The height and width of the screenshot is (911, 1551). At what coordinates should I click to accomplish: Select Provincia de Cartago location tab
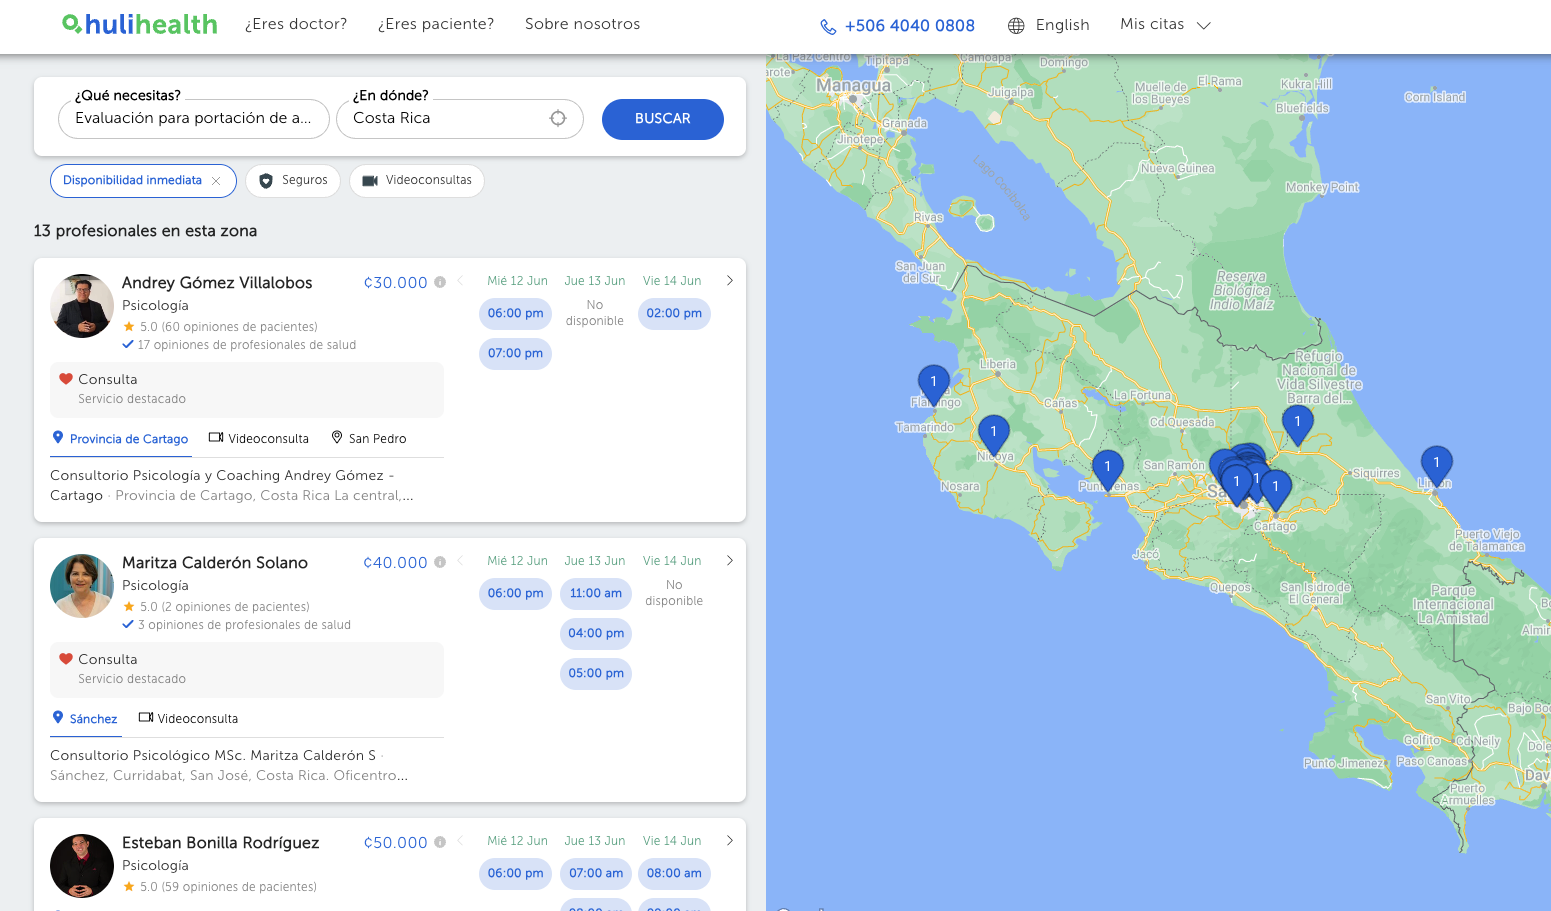click(121, 439)
